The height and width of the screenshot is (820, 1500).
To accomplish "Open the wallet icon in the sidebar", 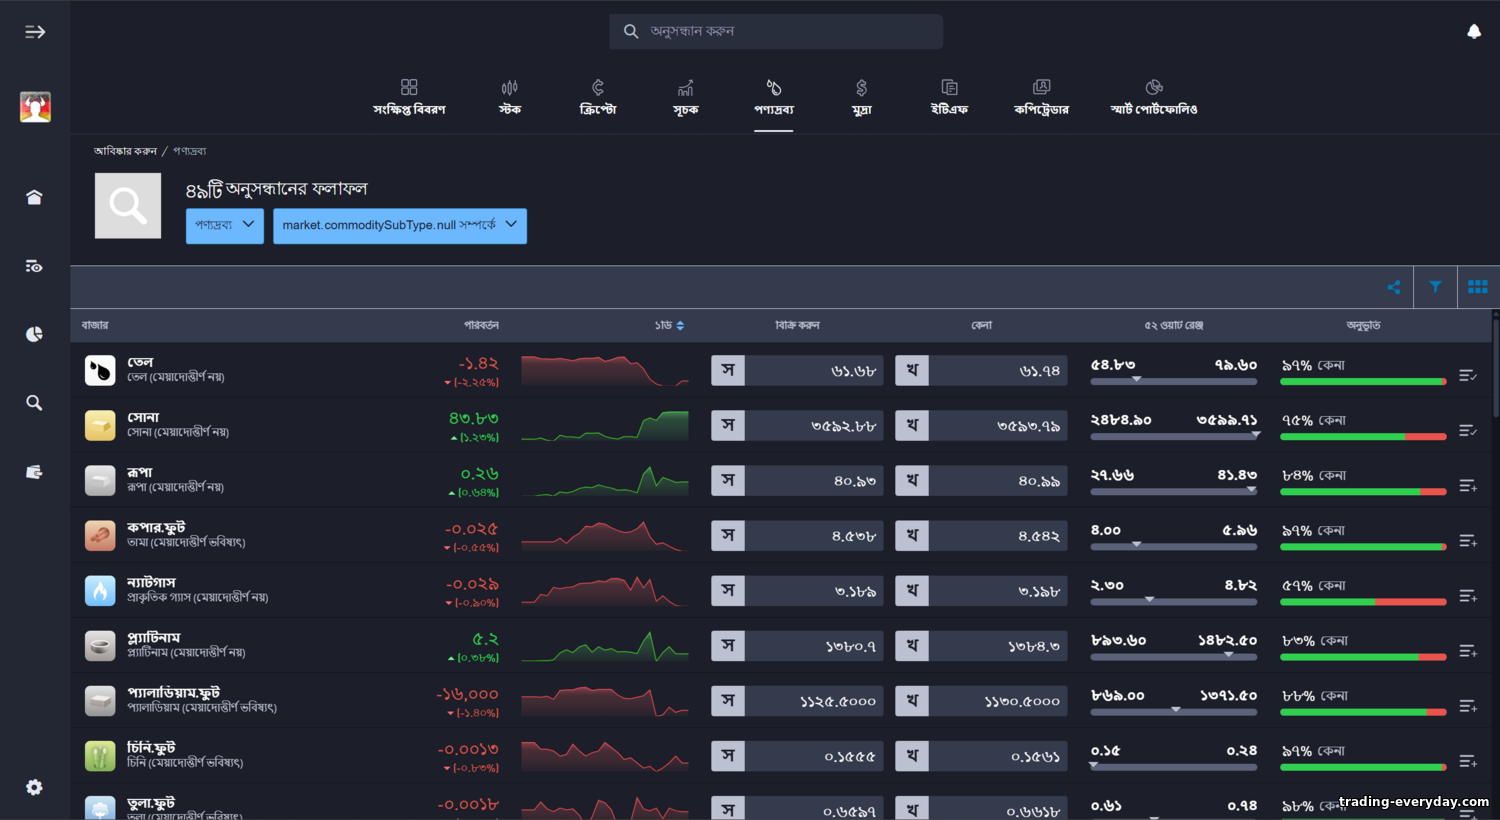I will 34,472.
